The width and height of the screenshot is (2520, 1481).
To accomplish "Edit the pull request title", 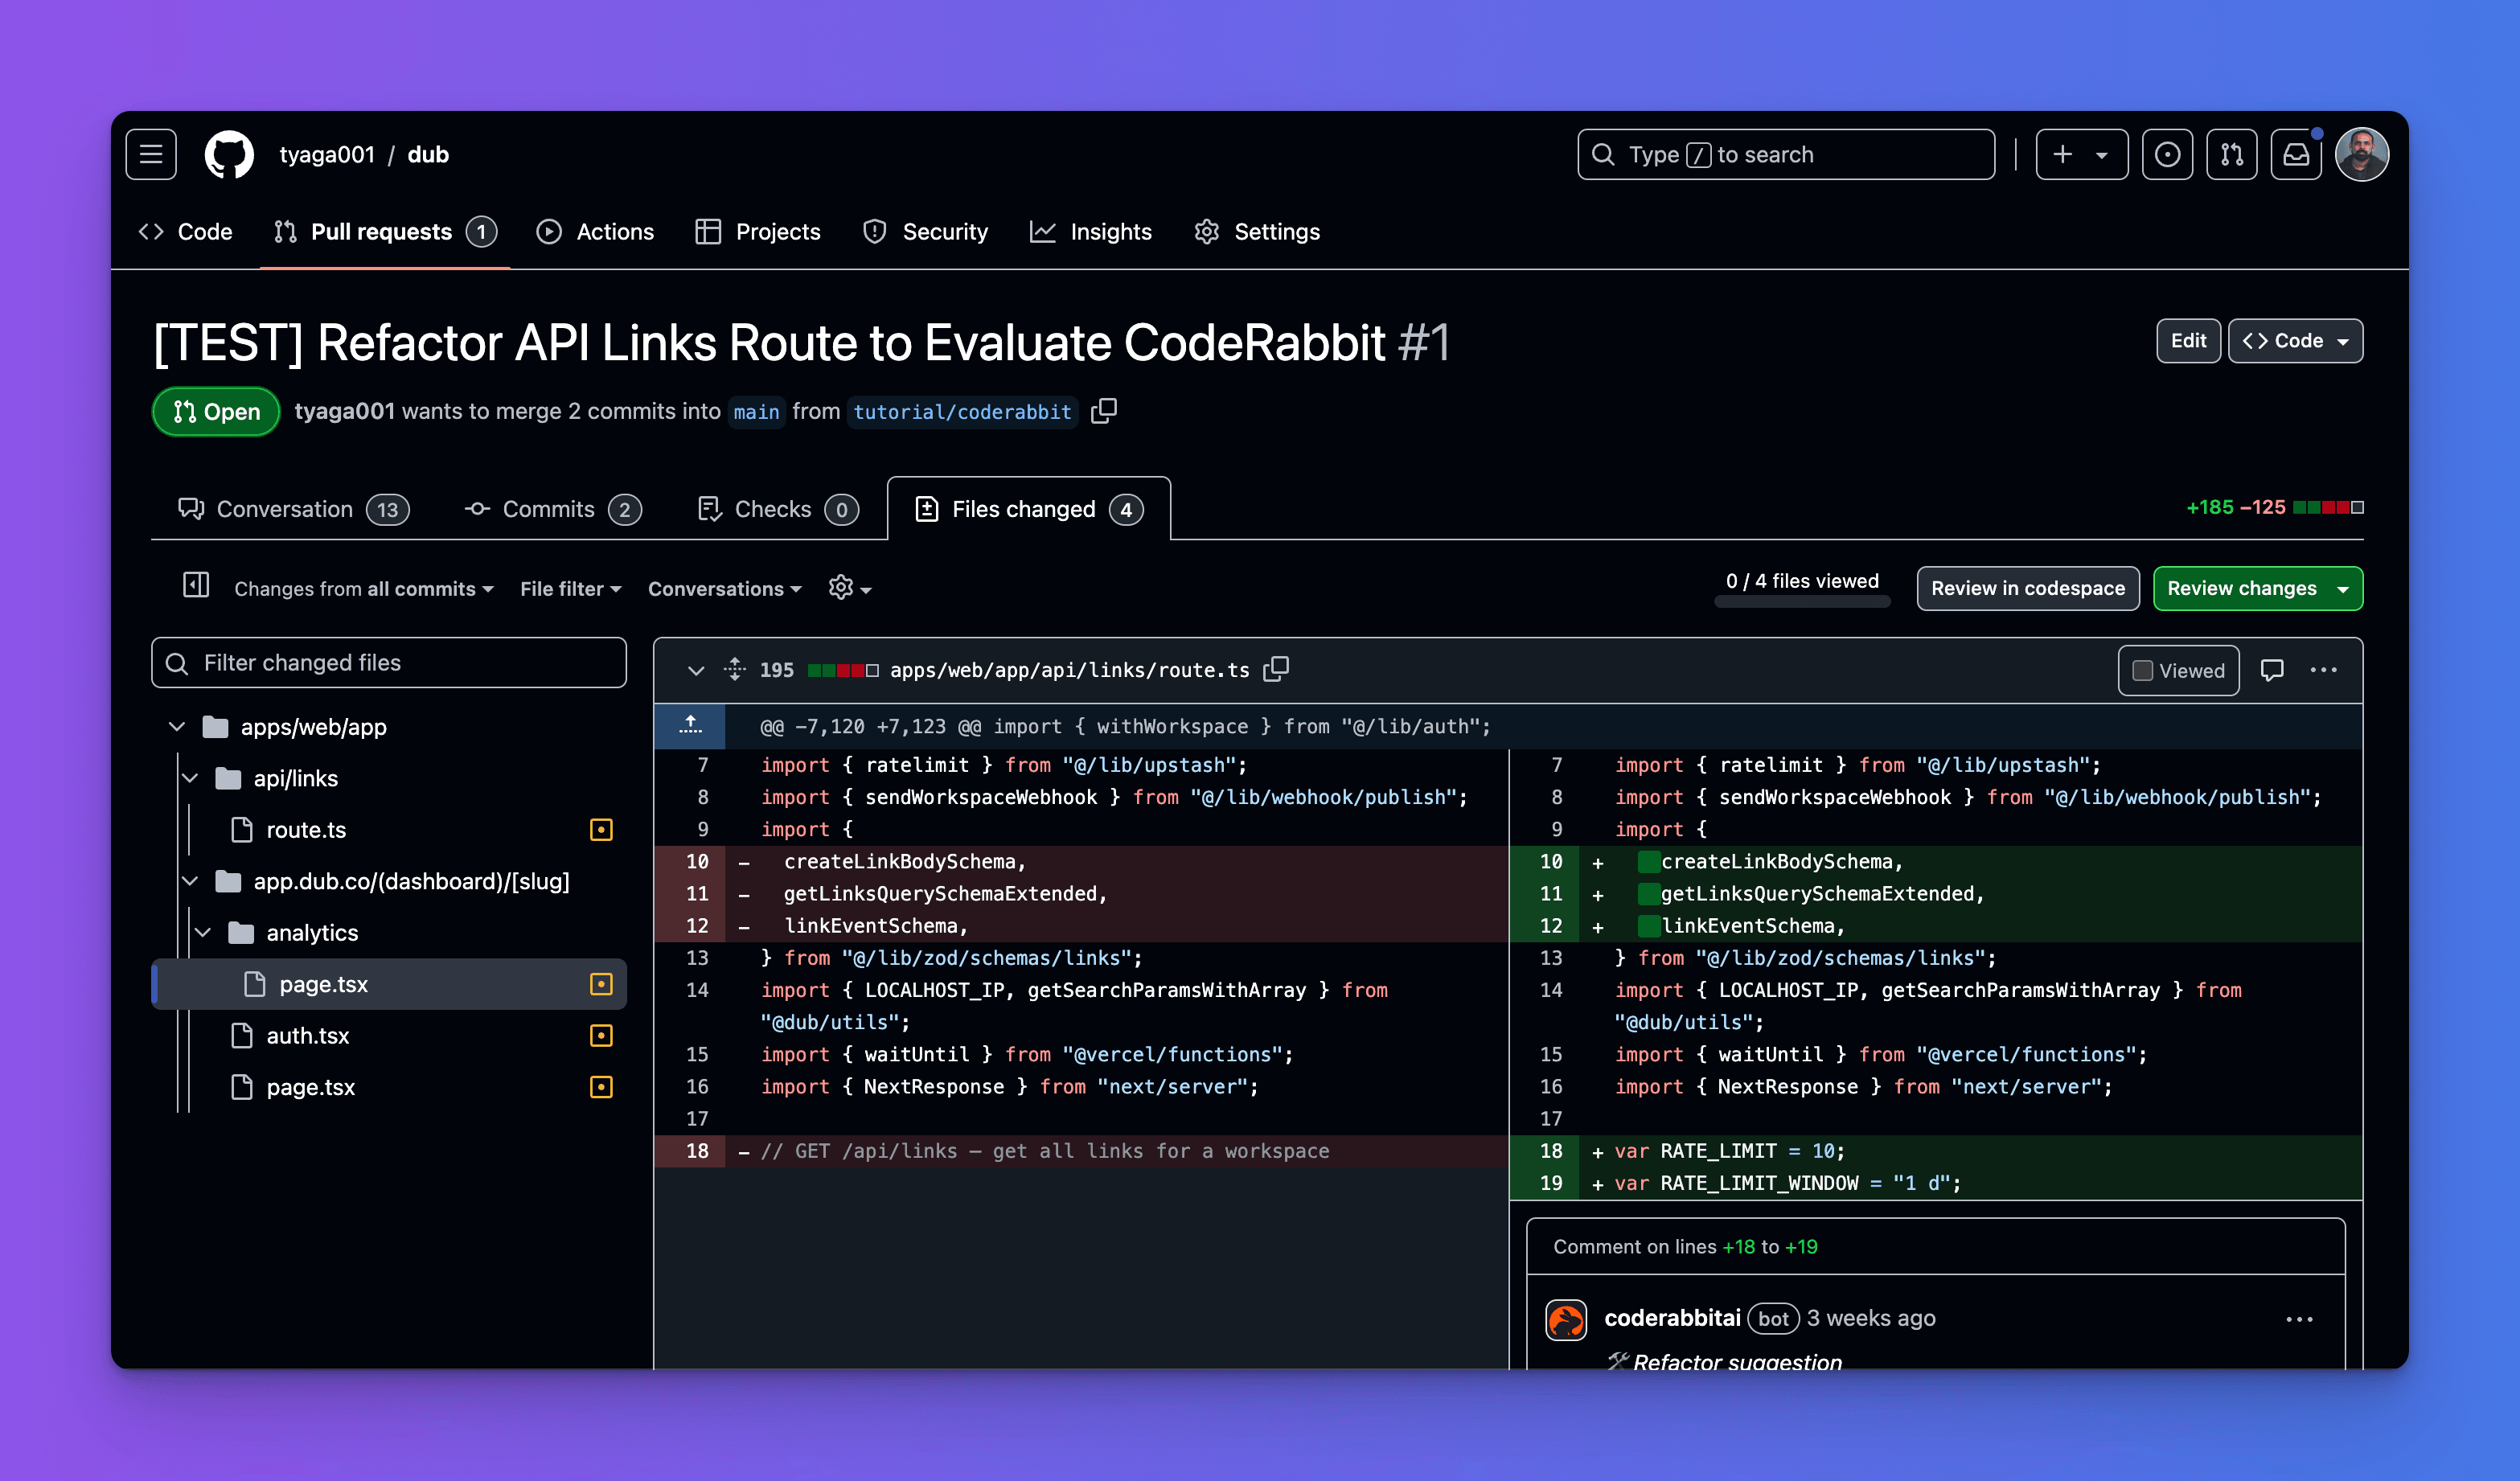I will click(2188, 340).
